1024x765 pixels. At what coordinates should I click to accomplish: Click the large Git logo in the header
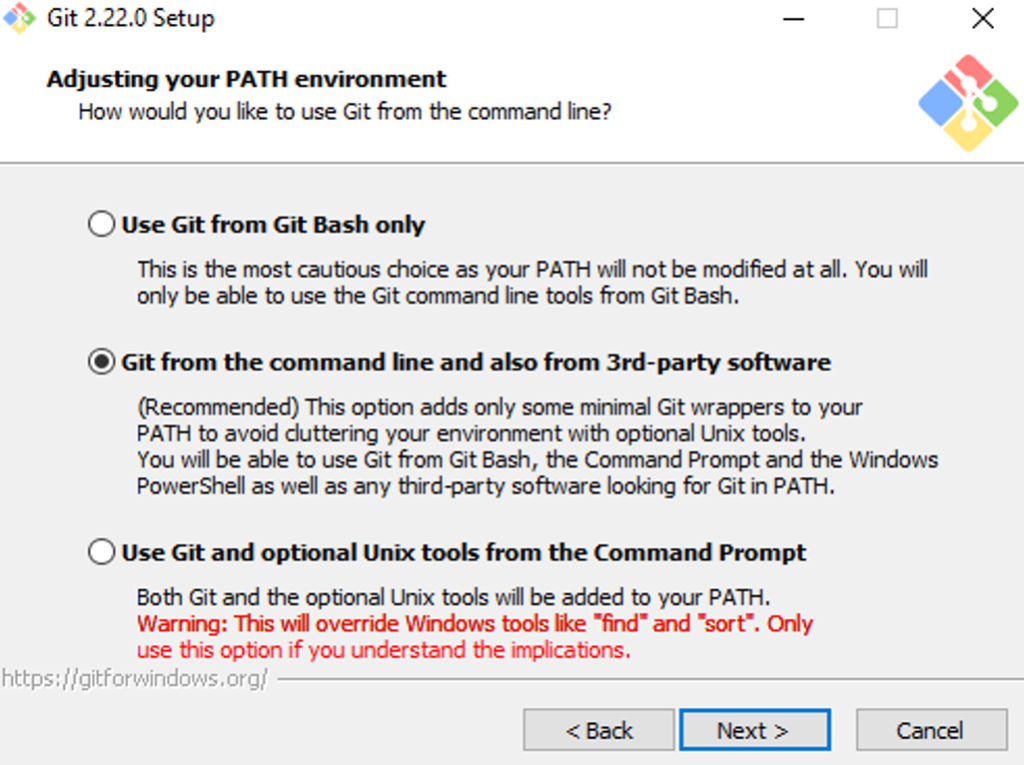(968, 103)
